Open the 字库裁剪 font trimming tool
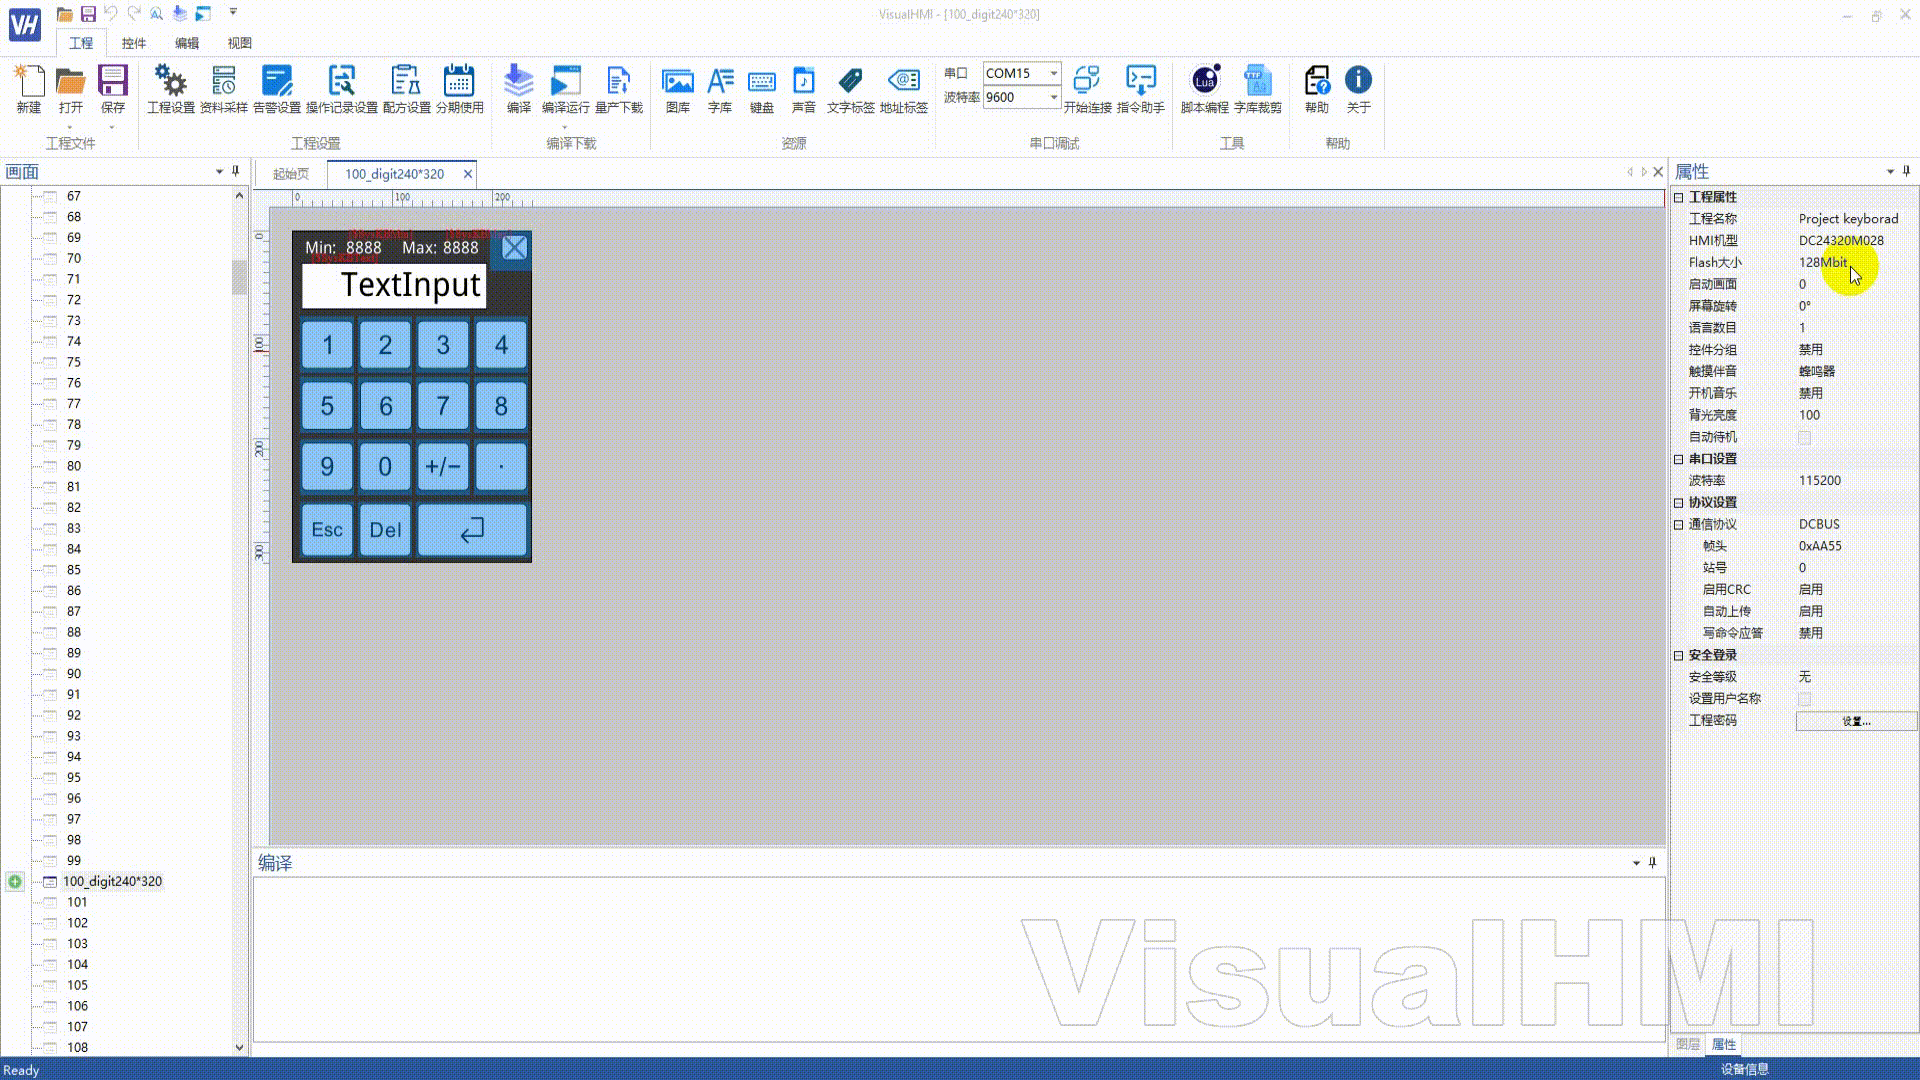 tap(1258, 89)
